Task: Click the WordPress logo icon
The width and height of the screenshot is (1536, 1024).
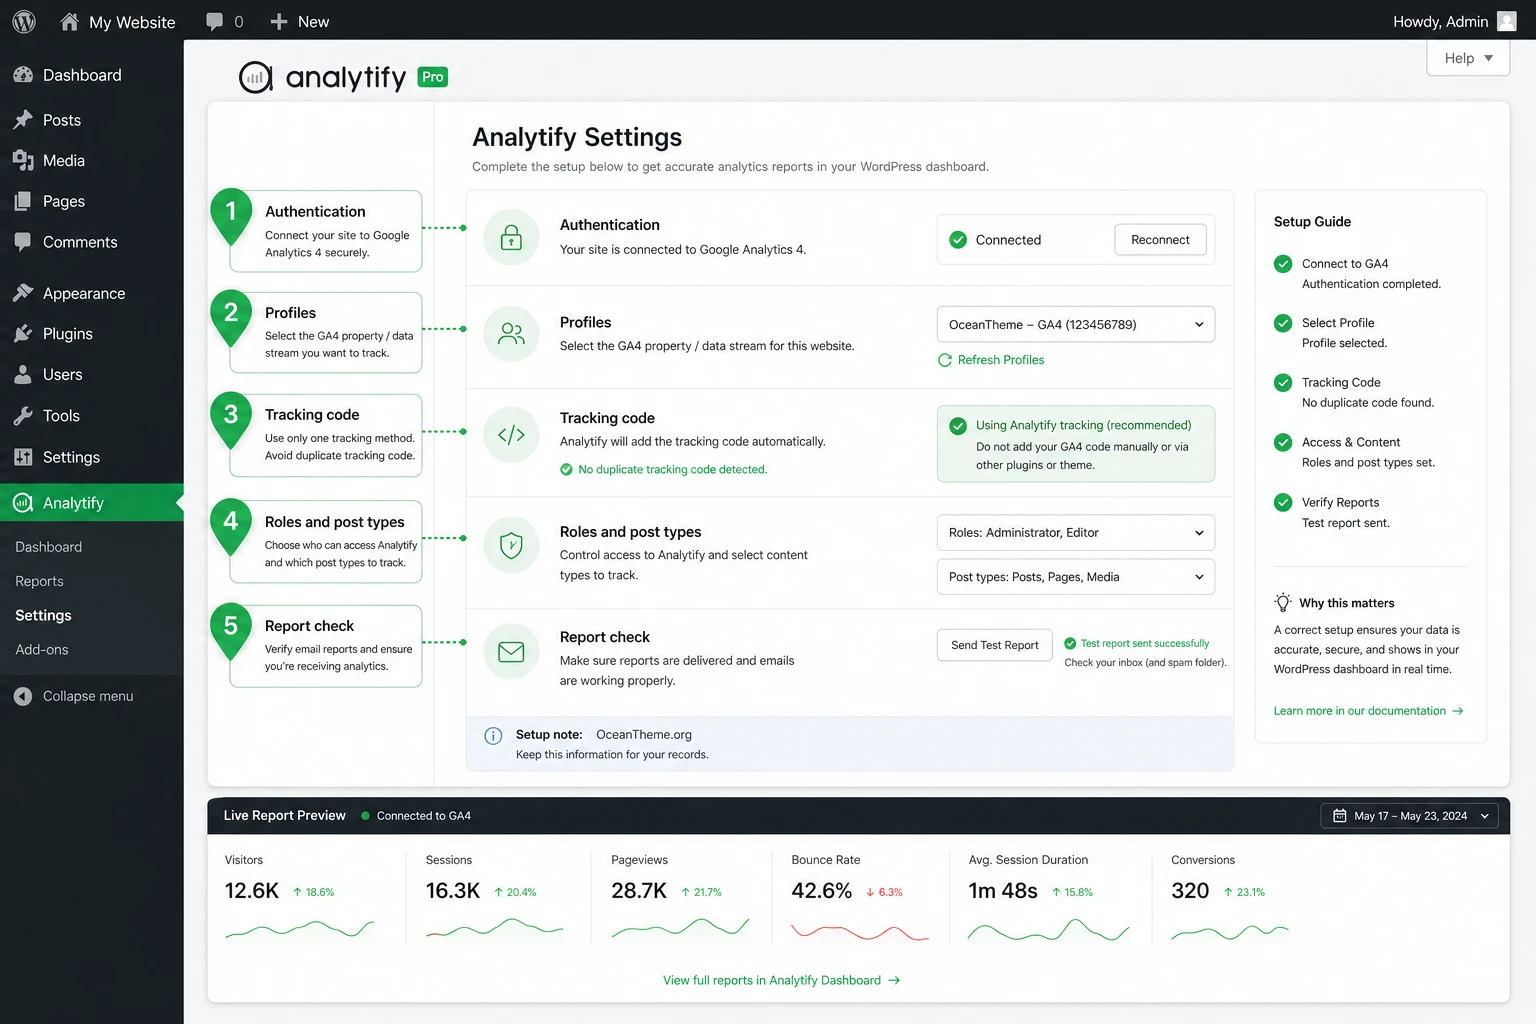Action: pyautogui.click(x=24, y=21)
